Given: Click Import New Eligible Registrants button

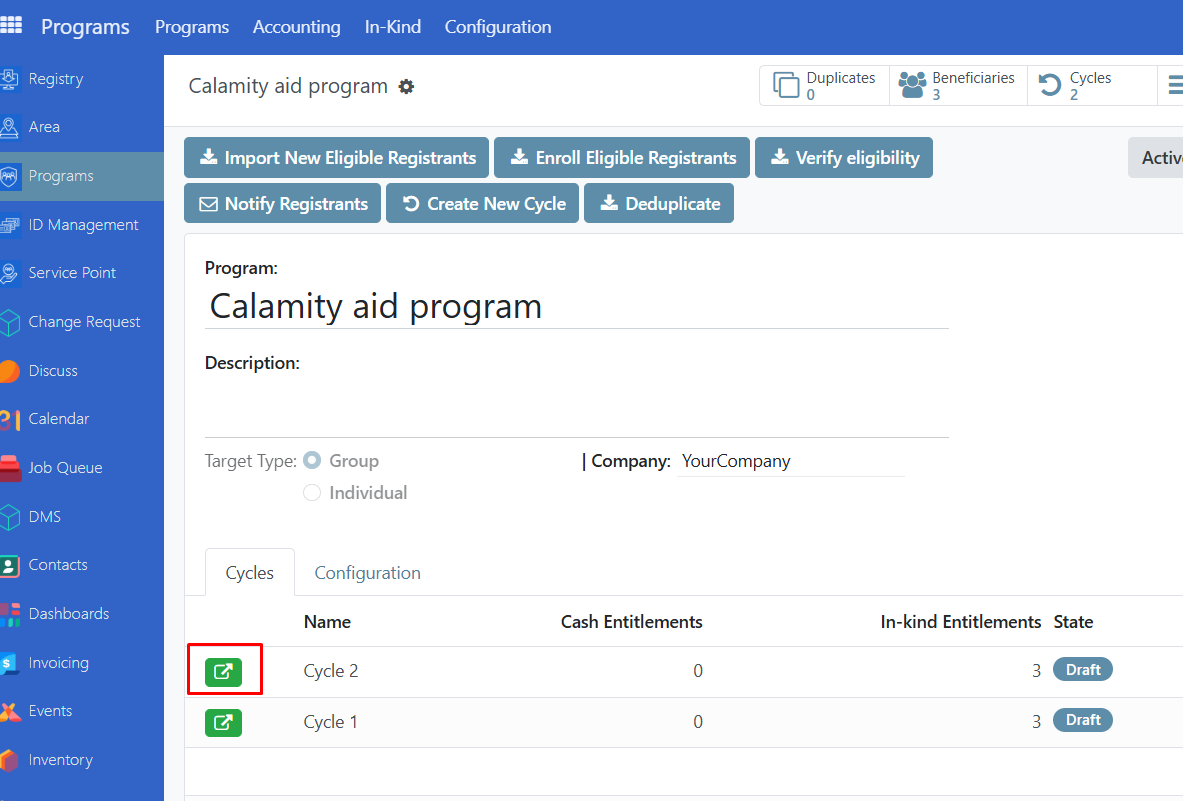Looking at the screenshot, I should pos(337,158).
